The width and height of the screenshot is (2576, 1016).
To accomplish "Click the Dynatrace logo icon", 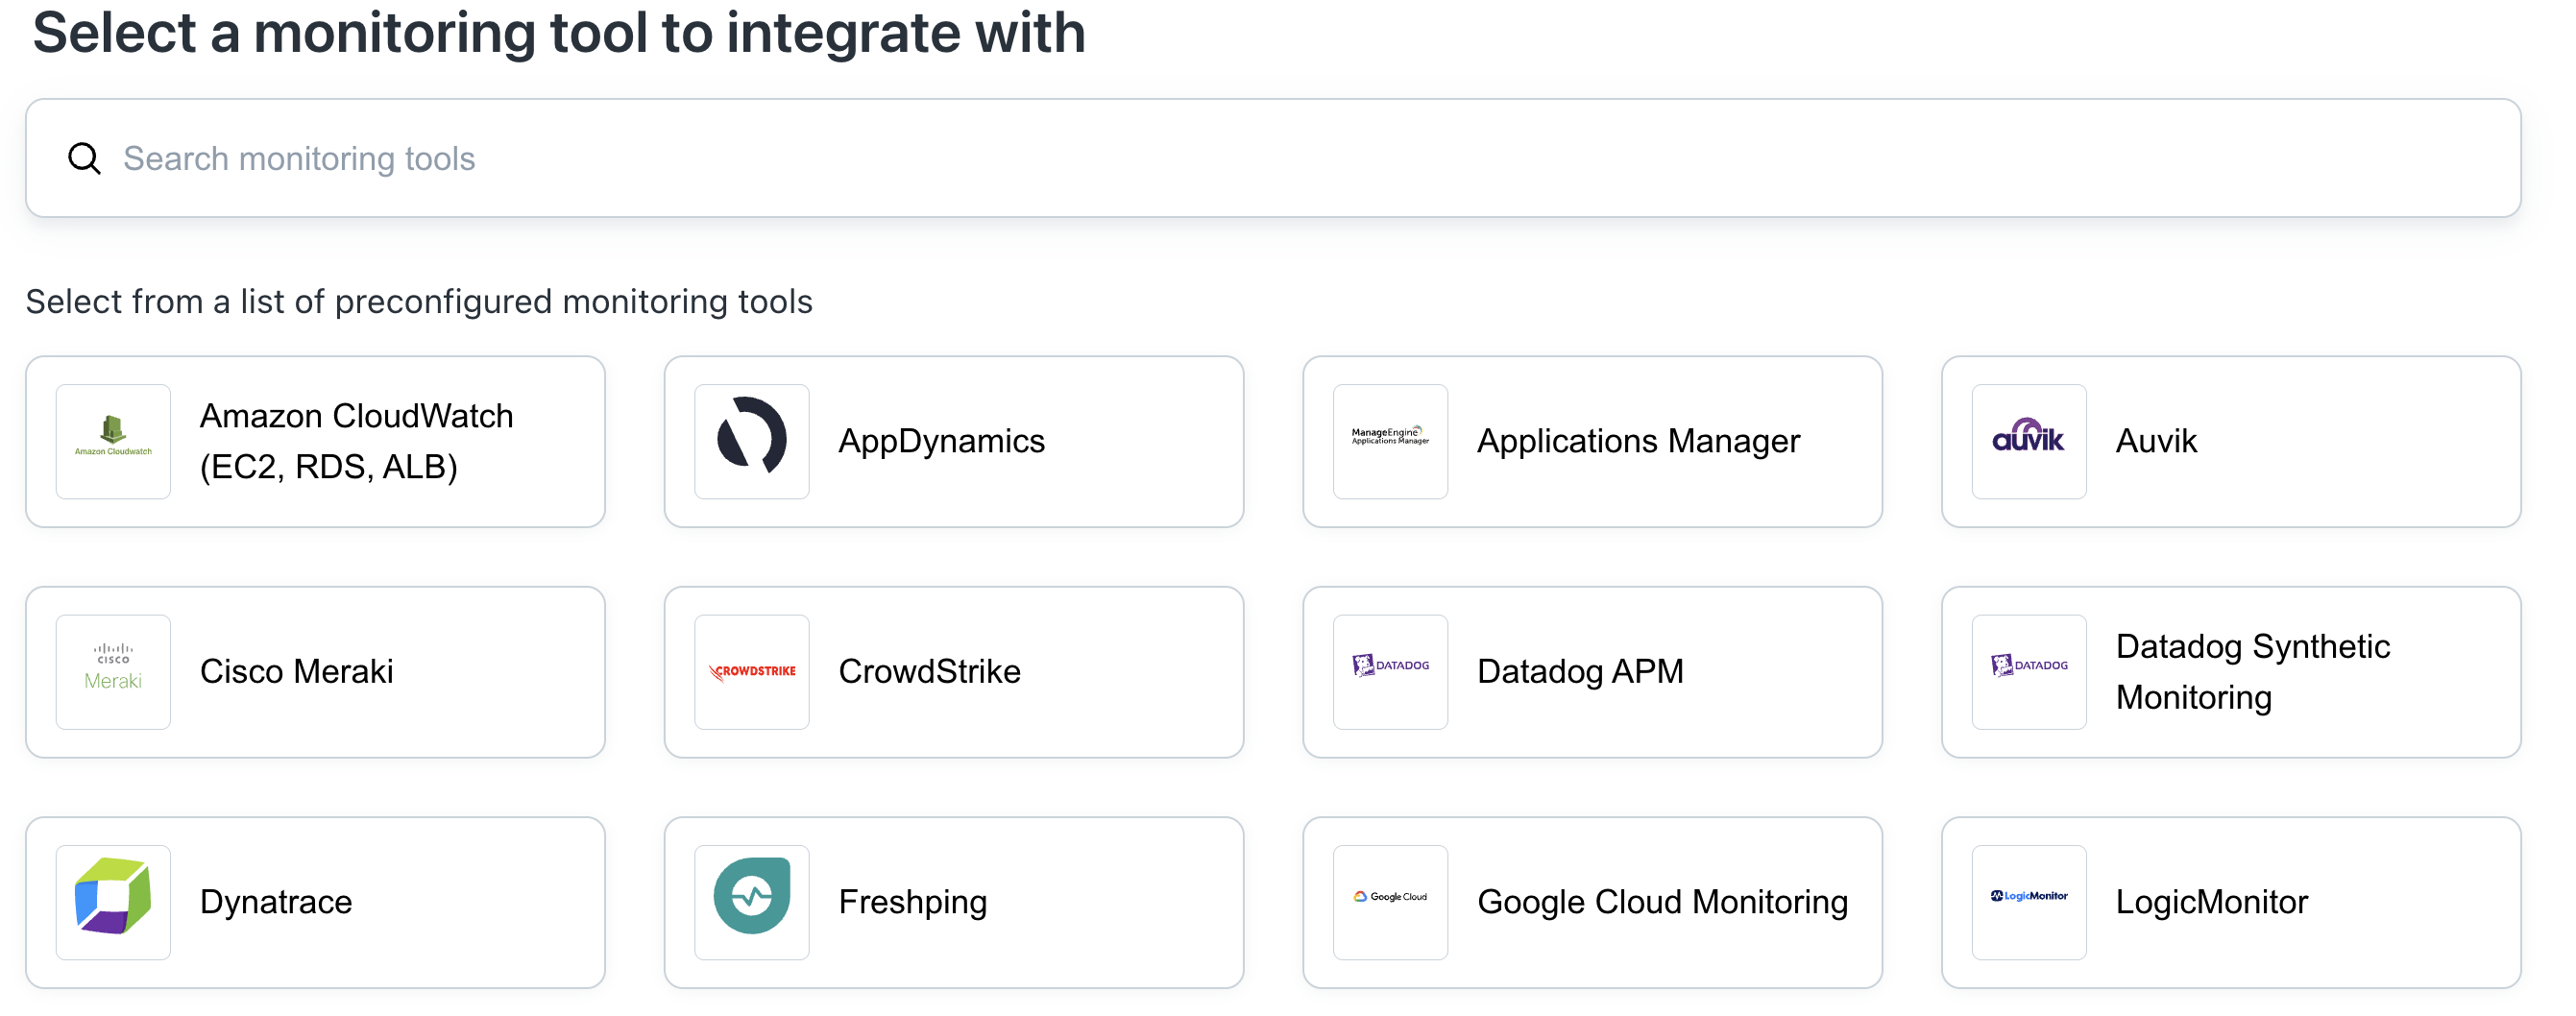I will point(113,902).
